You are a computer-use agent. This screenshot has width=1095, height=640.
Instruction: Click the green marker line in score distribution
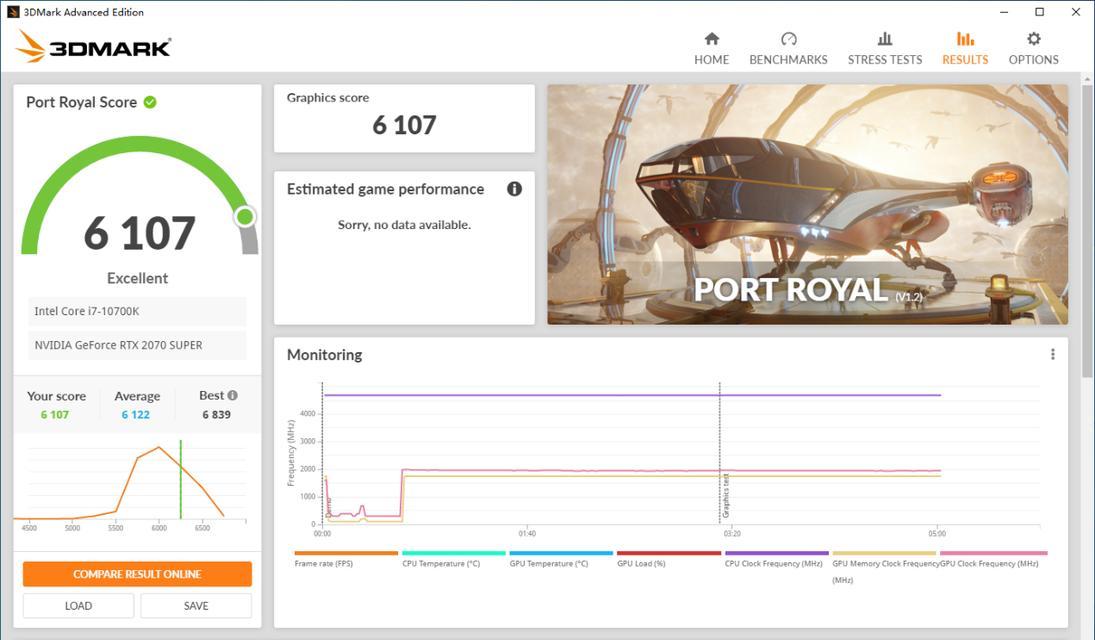(180, 479)
